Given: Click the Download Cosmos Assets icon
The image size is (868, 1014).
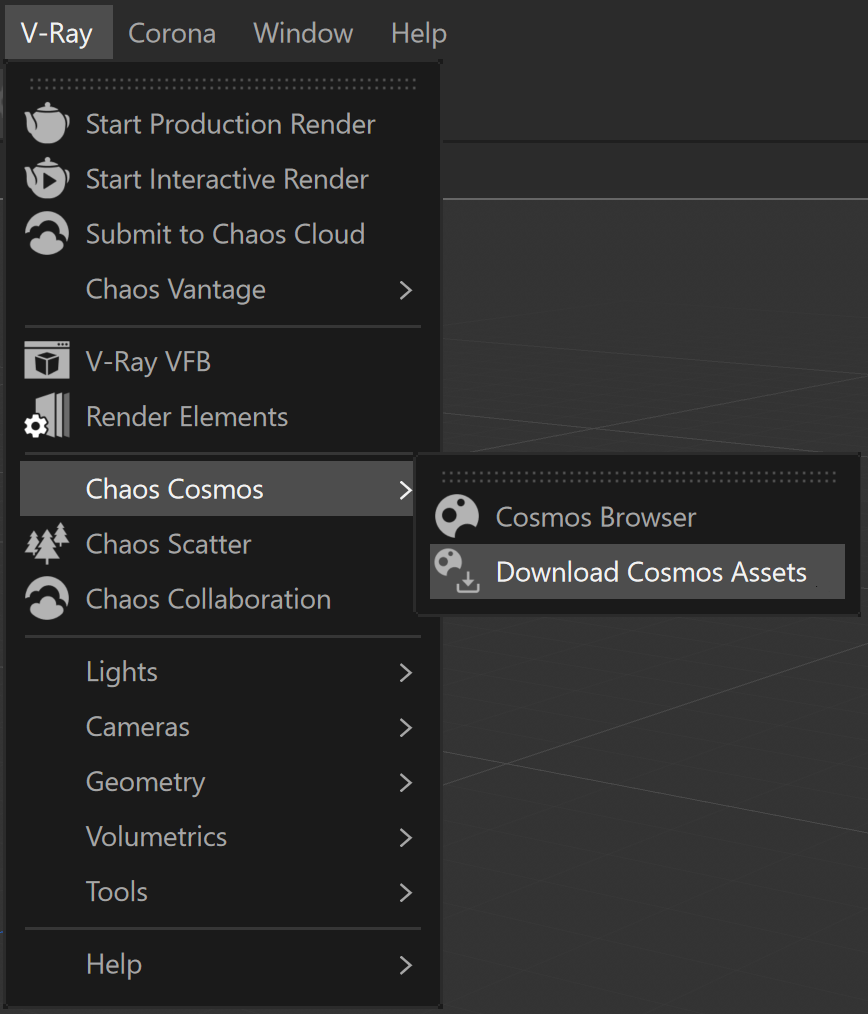Looking at the screenshot, I should [x=457, y=571].
